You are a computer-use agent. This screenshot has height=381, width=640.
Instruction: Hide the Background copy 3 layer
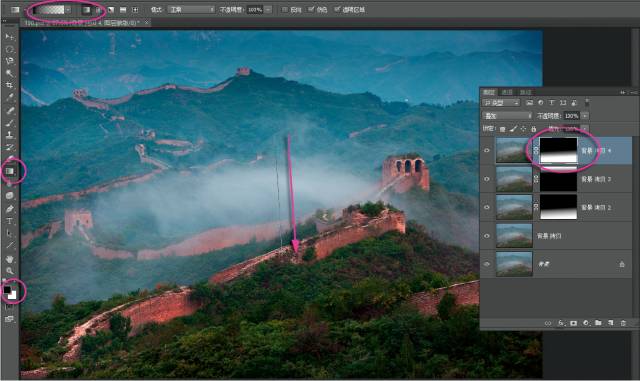pyautogui.click(x=487, y=179)
